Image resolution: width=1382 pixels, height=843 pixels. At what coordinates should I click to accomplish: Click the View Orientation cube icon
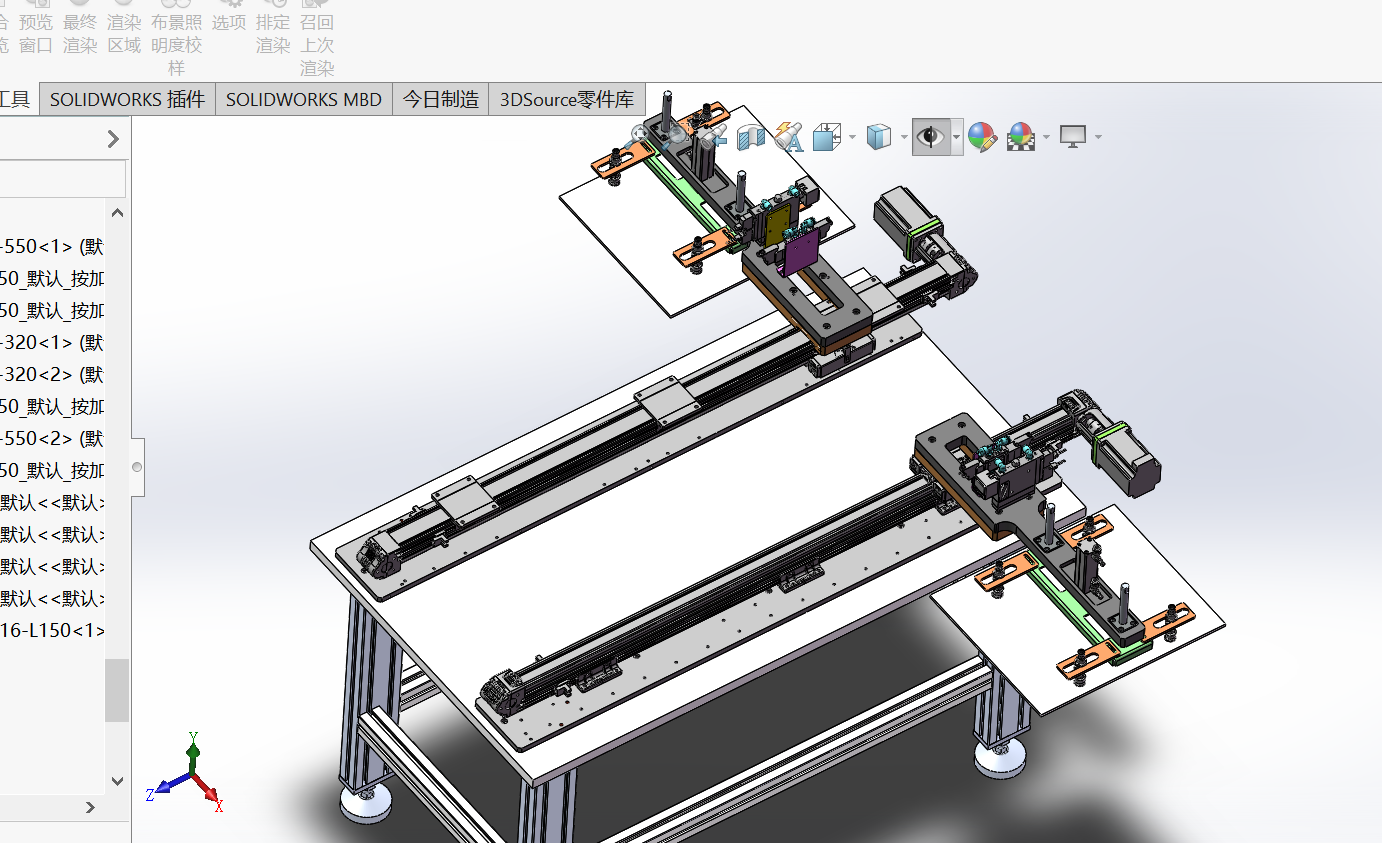click(826, 136)
